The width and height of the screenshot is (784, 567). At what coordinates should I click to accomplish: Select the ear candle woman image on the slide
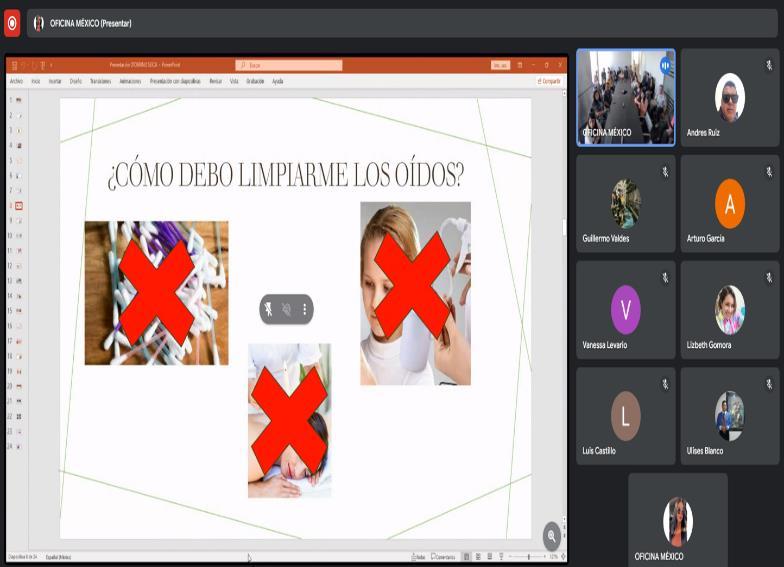coord(416,294)
